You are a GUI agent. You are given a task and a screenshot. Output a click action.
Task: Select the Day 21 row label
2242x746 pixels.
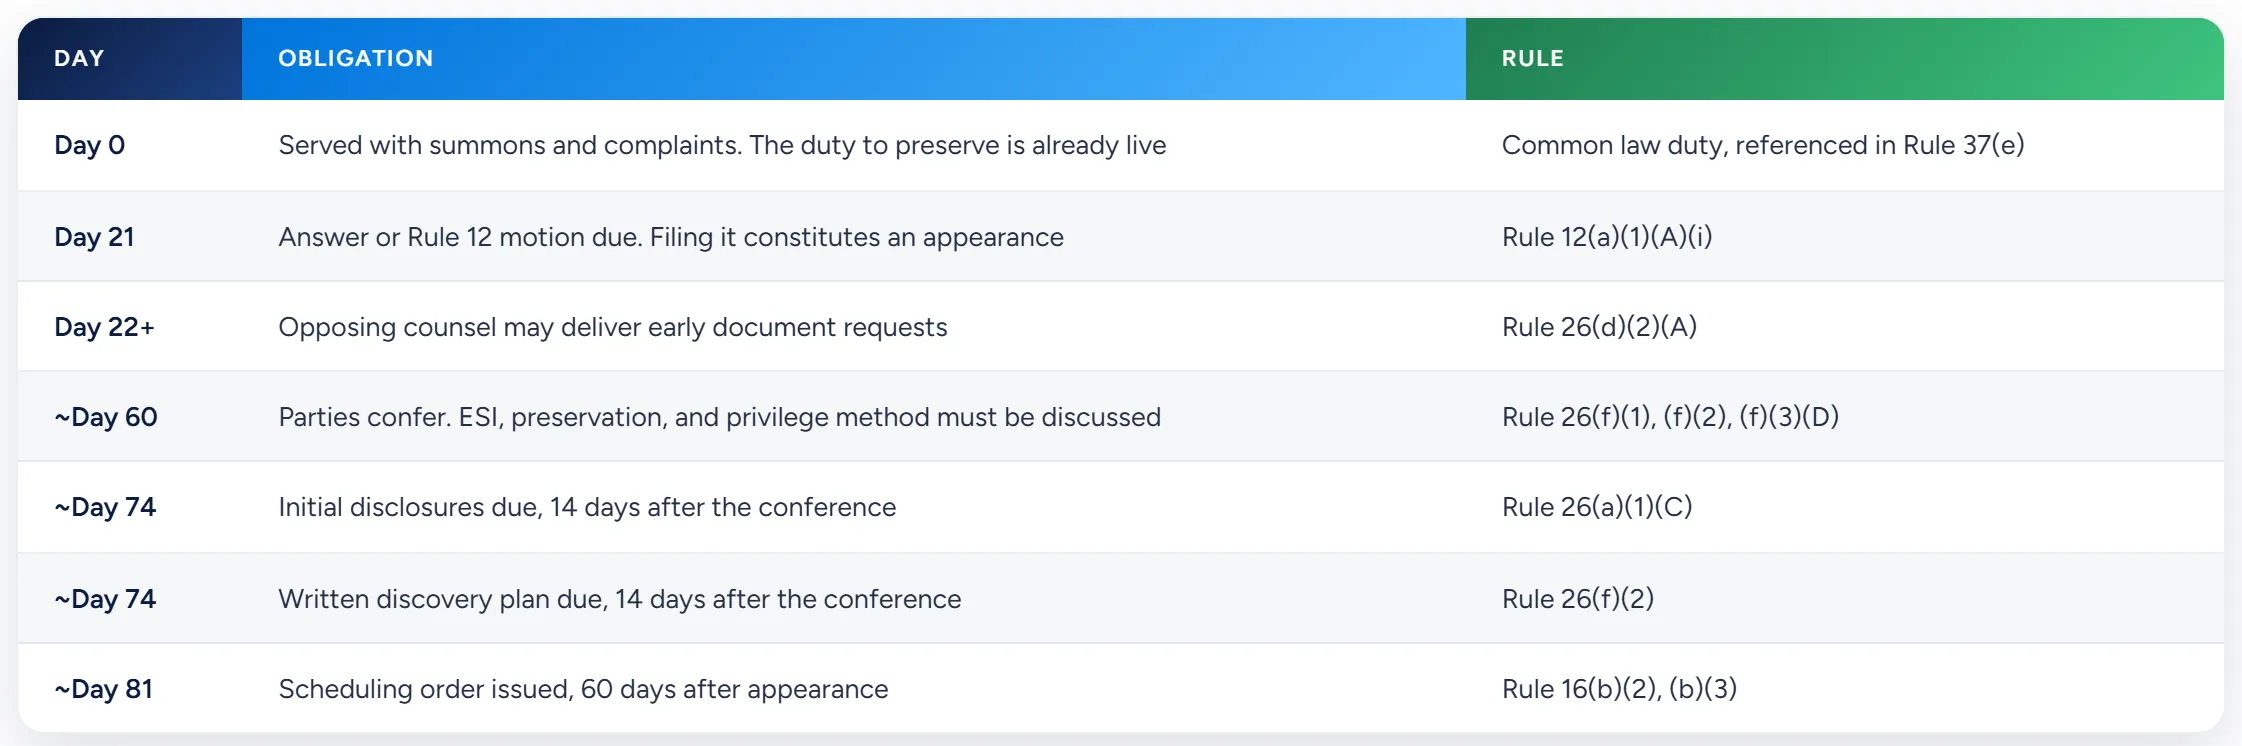(94, 237)
